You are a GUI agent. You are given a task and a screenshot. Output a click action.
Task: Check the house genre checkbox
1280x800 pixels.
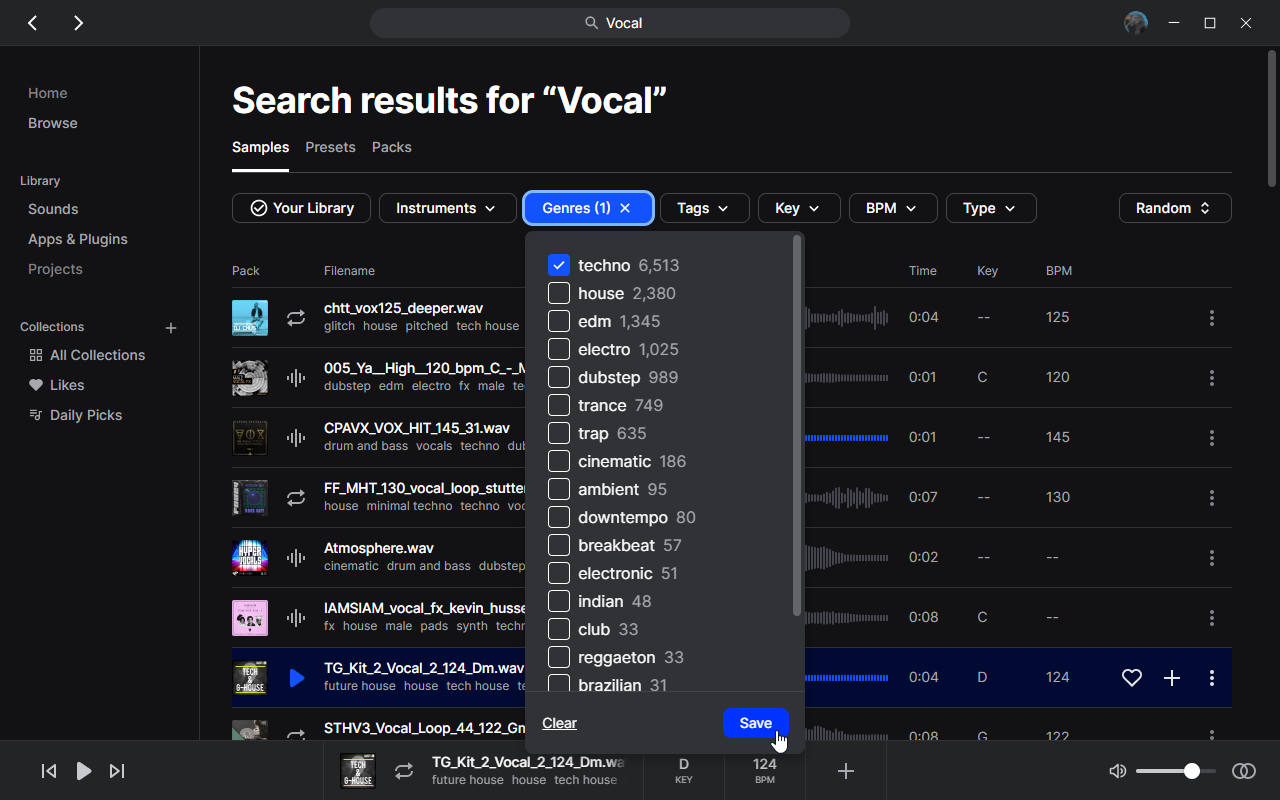pyautogui.click(x=559, y=293)
